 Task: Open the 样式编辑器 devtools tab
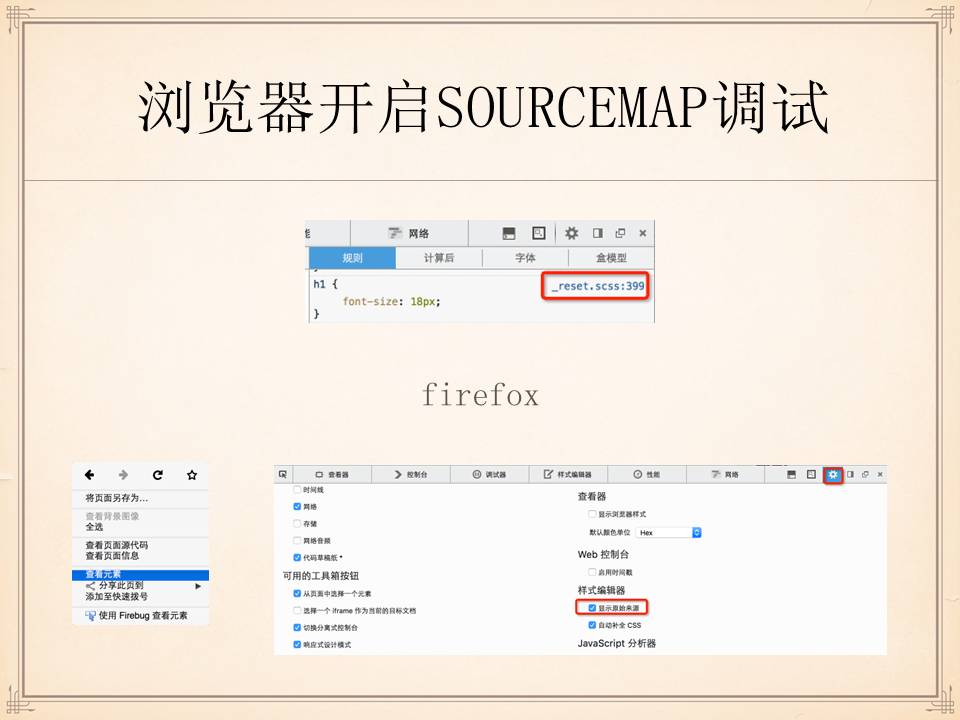567,474
